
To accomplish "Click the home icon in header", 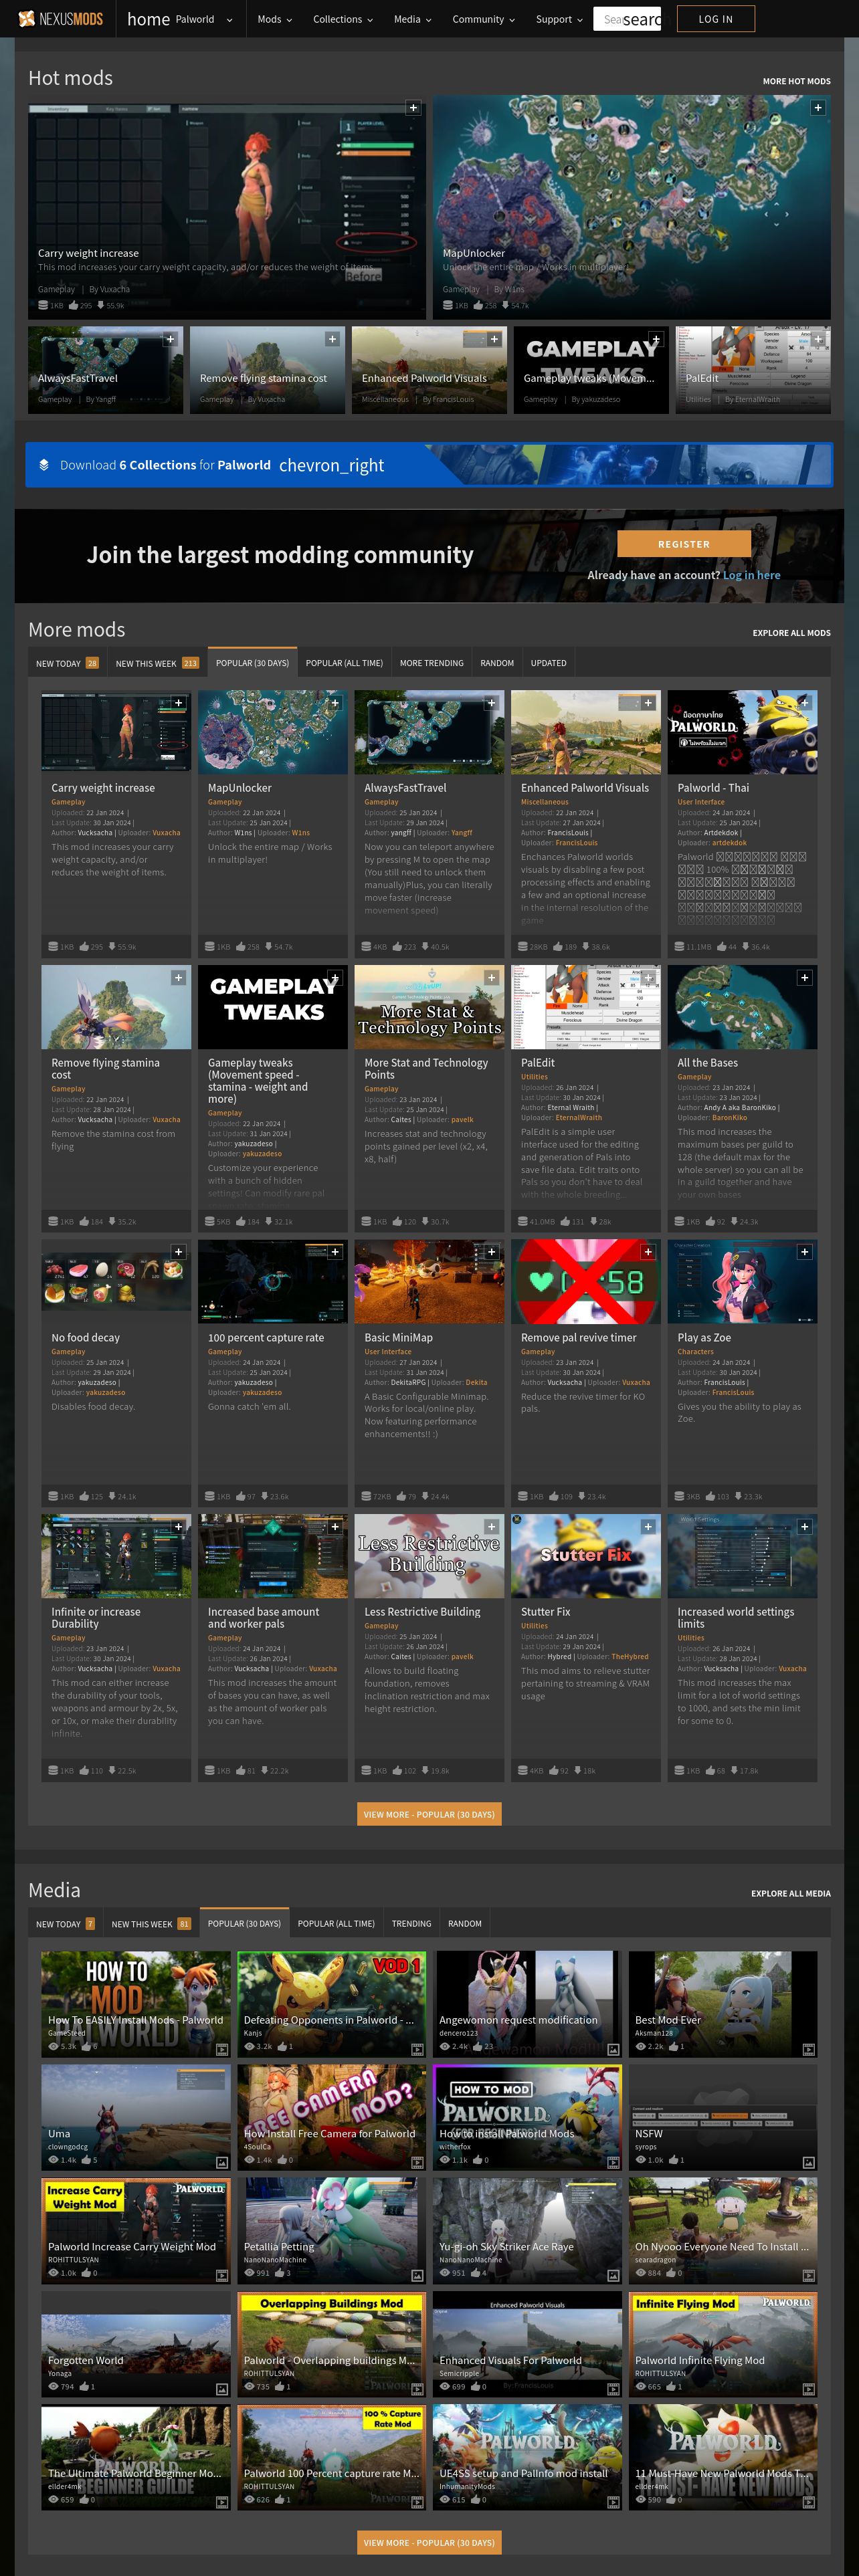I will pos(148,19).
